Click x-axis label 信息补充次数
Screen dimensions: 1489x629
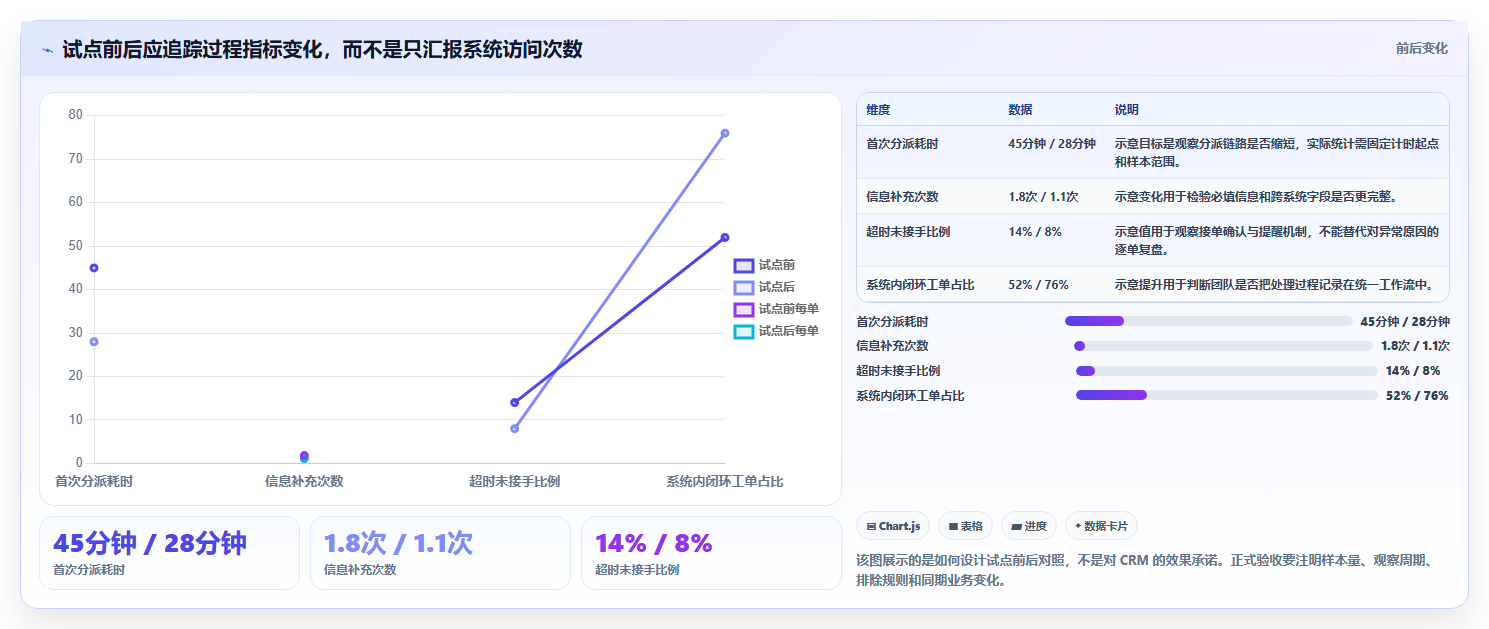(304, 482)
